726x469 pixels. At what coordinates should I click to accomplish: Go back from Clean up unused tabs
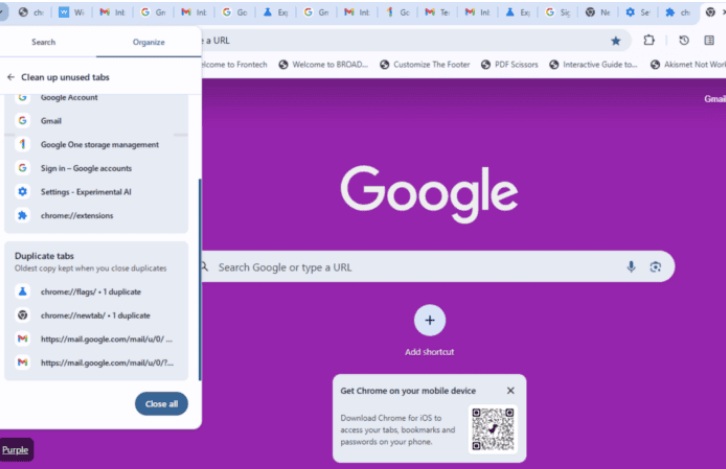click(x=11, y=77)
